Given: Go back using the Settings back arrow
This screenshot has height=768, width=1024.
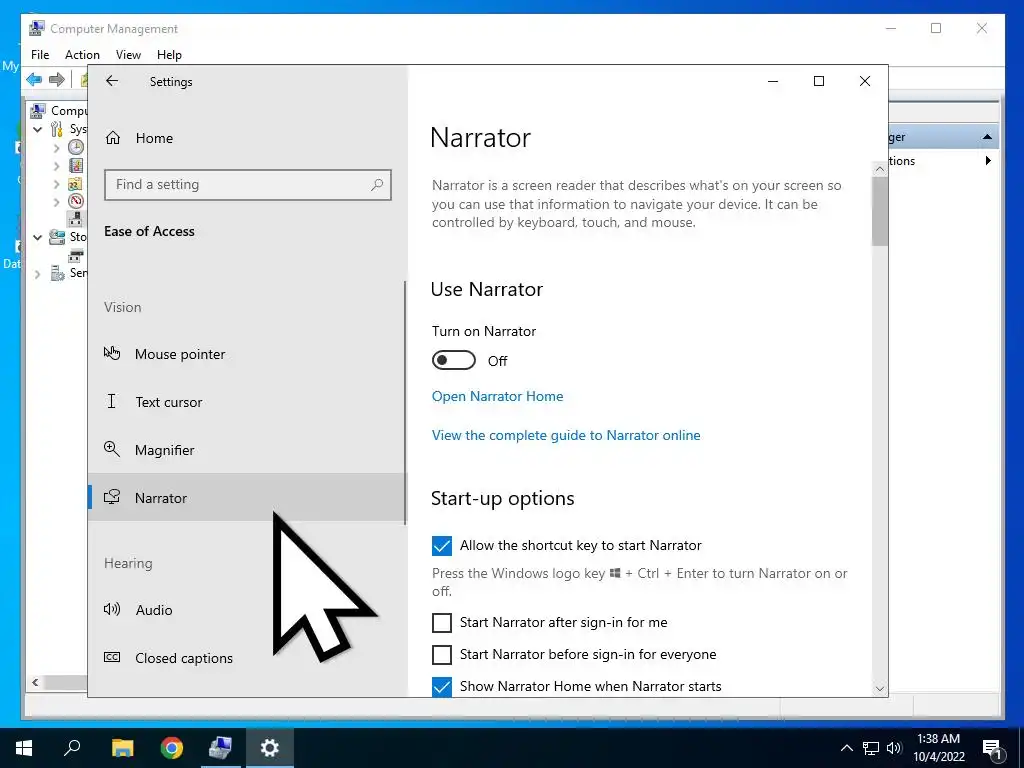Looking at the screenshot, I should 112,81.
